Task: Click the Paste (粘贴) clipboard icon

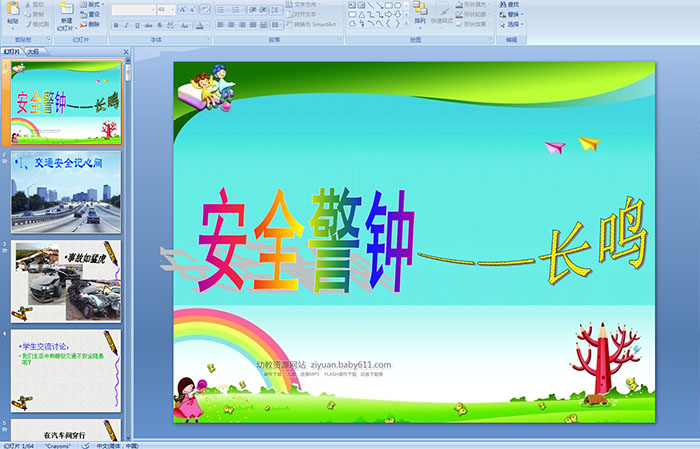Action: (13, 9)
